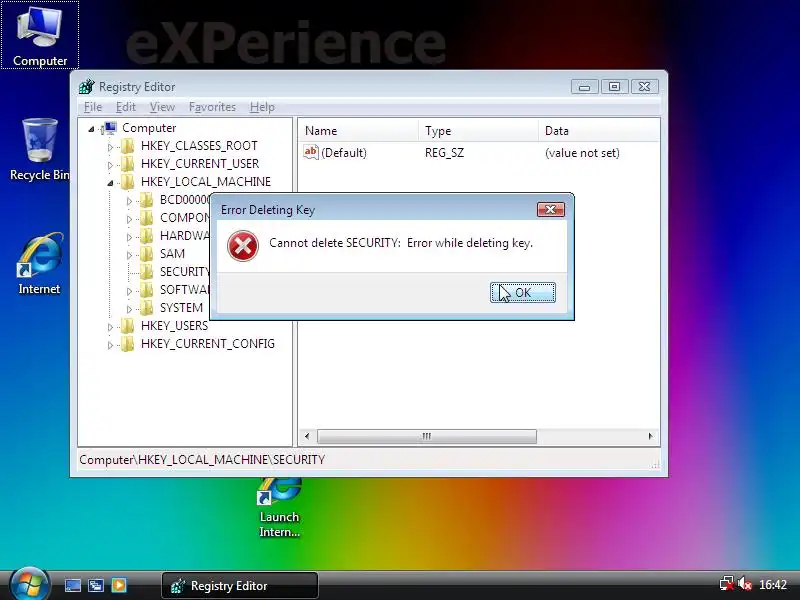
Task: Select the HKEY_CURRENT_CONFIG tree label
Action: (208, 344)
